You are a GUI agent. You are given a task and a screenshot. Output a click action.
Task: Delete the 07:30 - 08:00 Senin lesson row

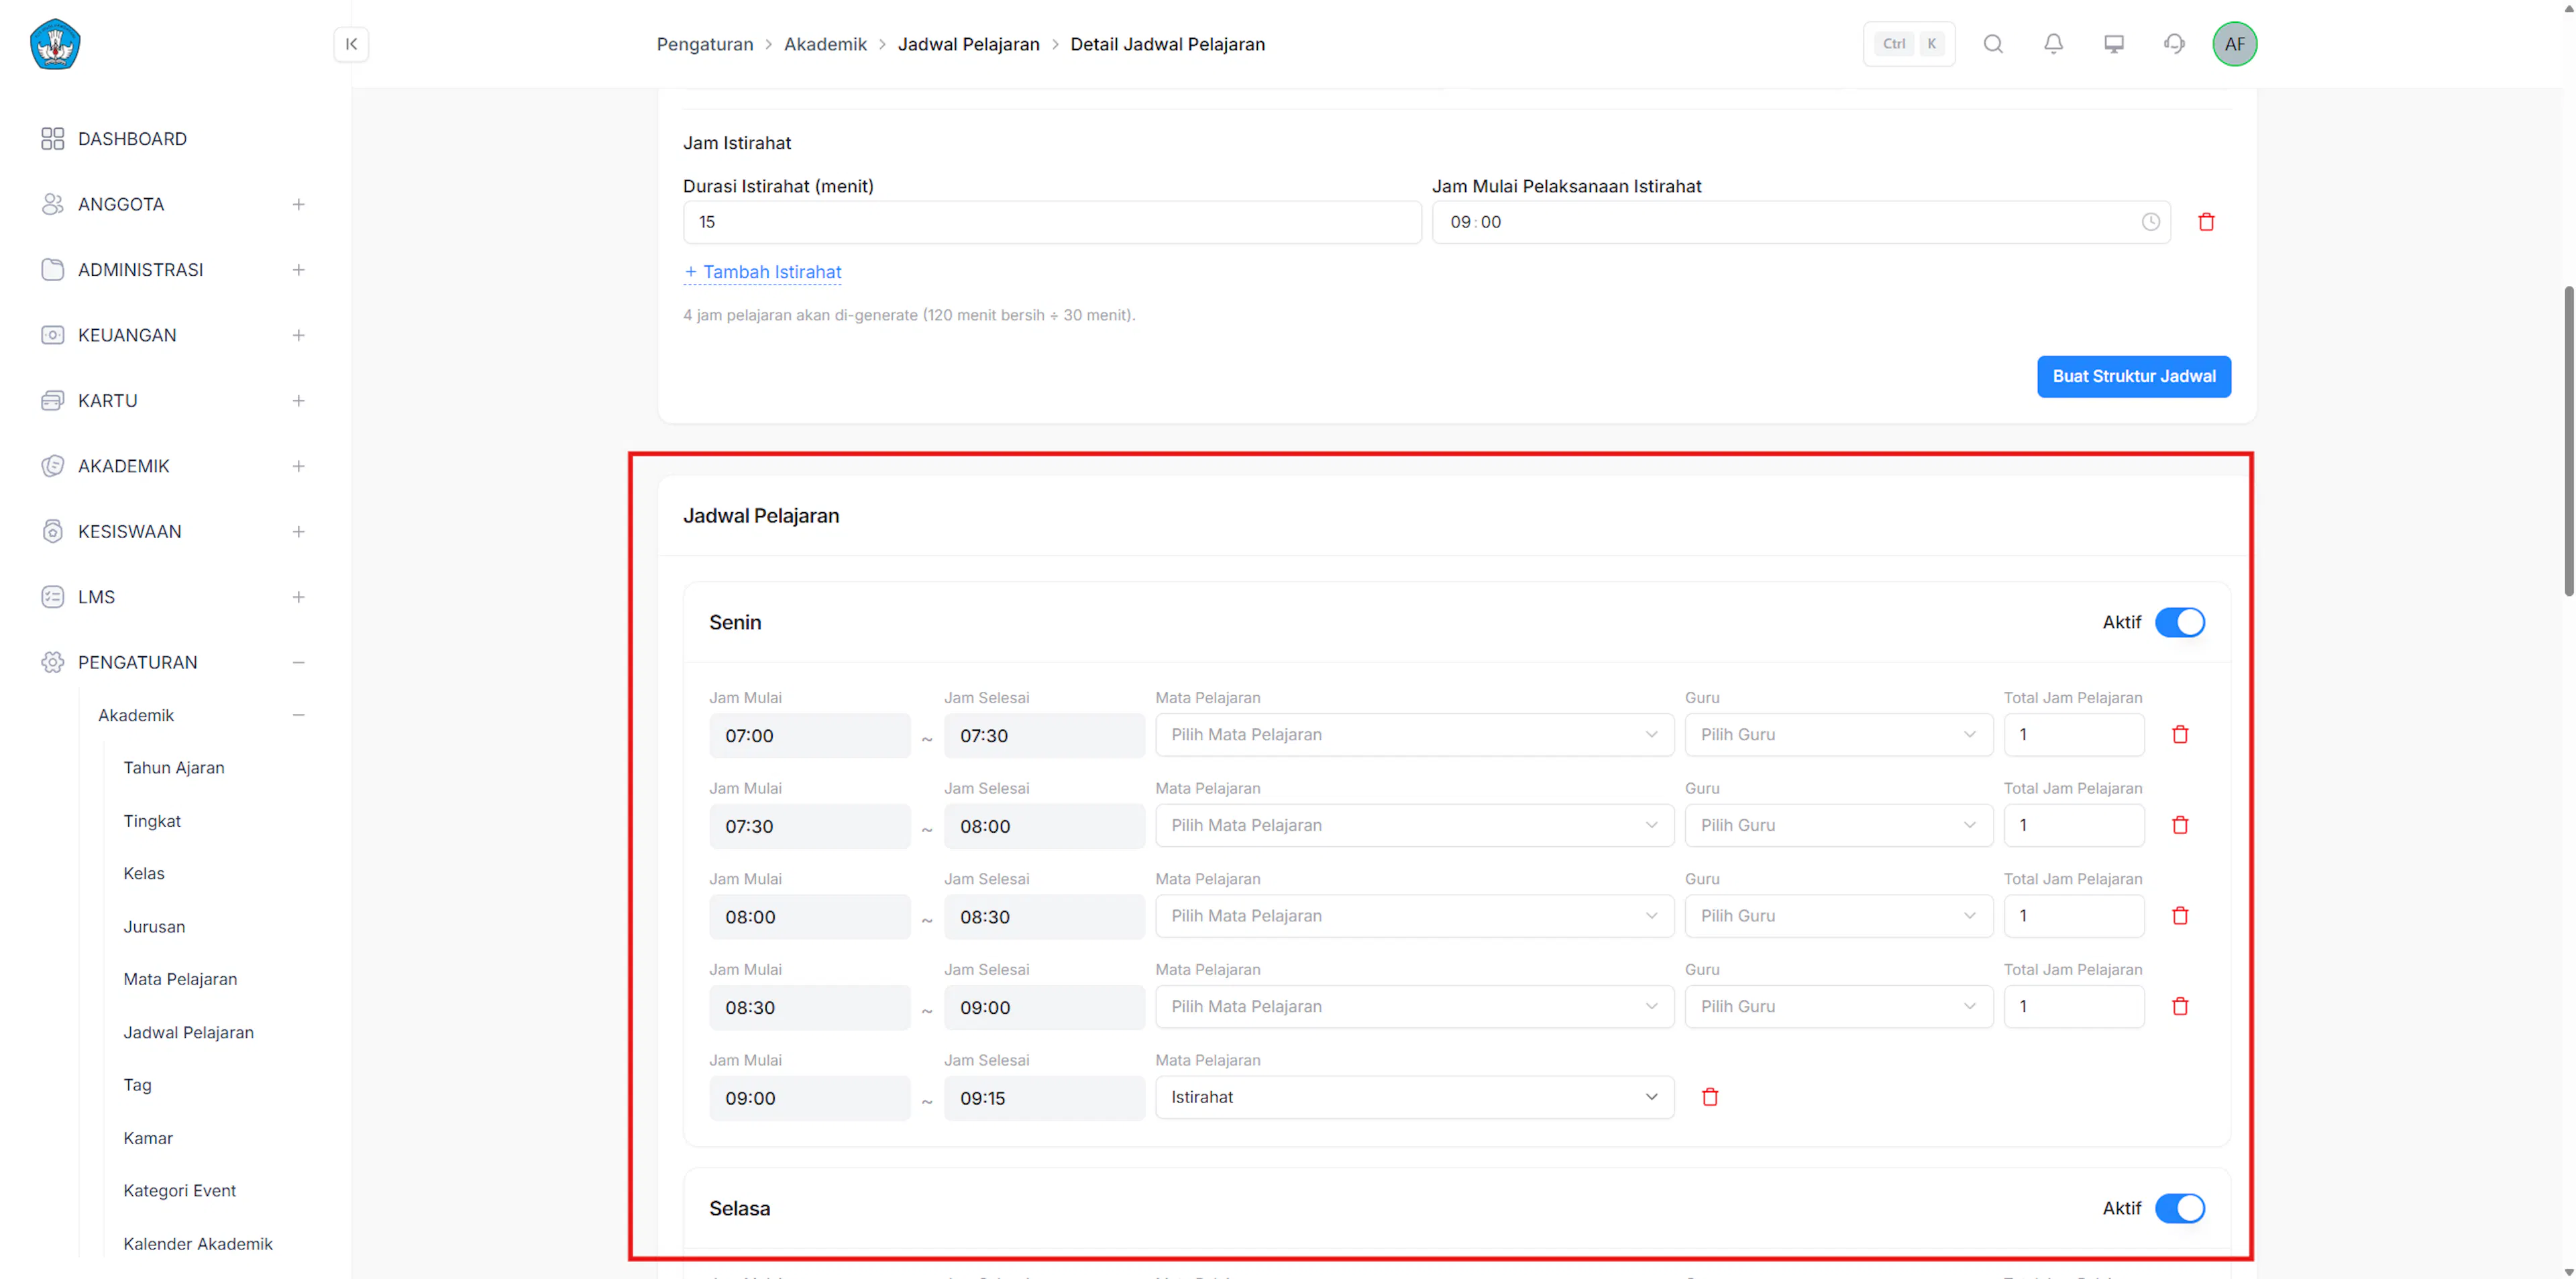[x=2180, y=825]
